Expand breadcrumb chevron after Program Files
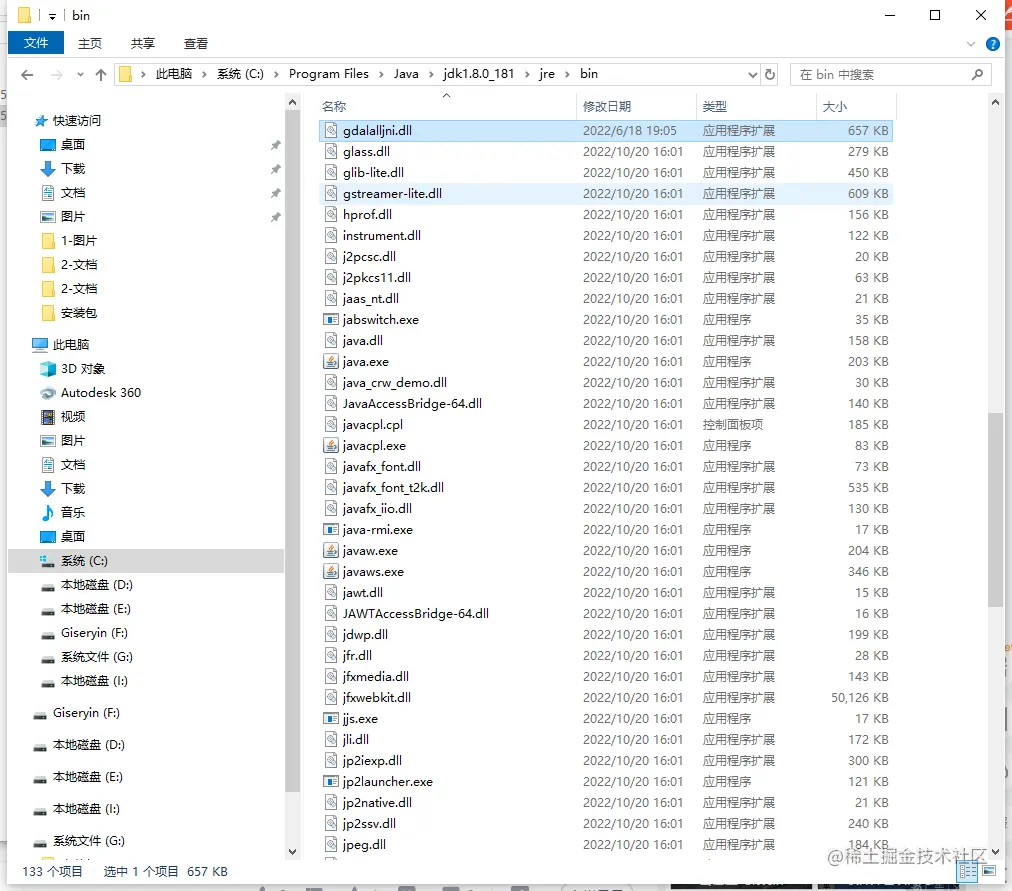 (381, 74)
